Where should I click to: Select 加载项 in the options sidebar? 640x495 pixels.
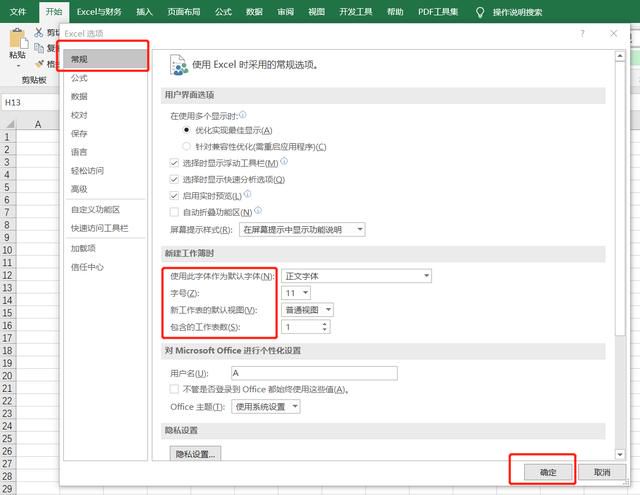tap(105, 248)
